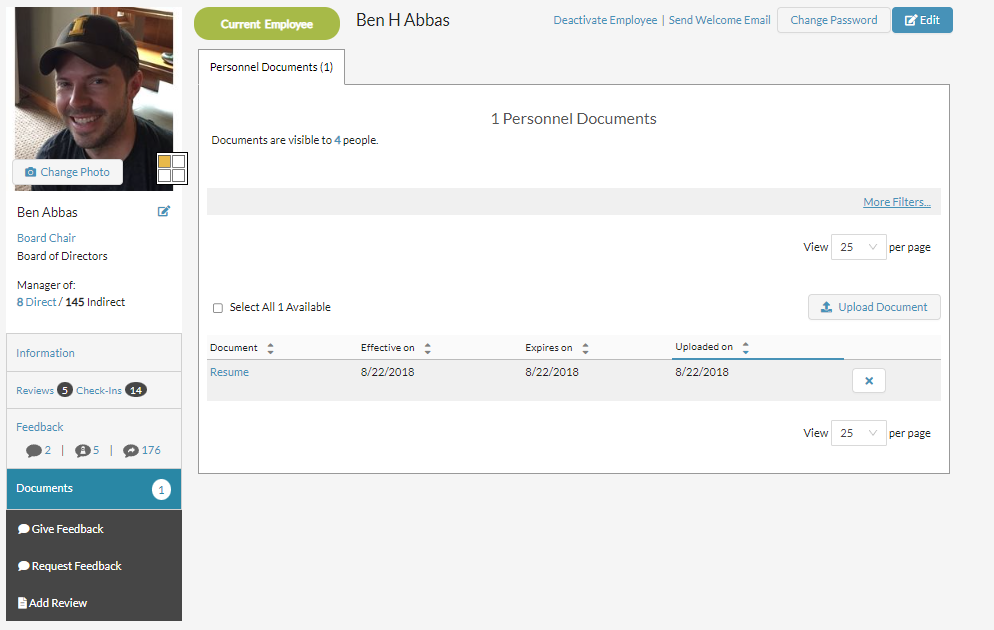Click Request Feedback in the sidebar
The height and width of the screenshot is (630, 994).
[x=70, y=566]
